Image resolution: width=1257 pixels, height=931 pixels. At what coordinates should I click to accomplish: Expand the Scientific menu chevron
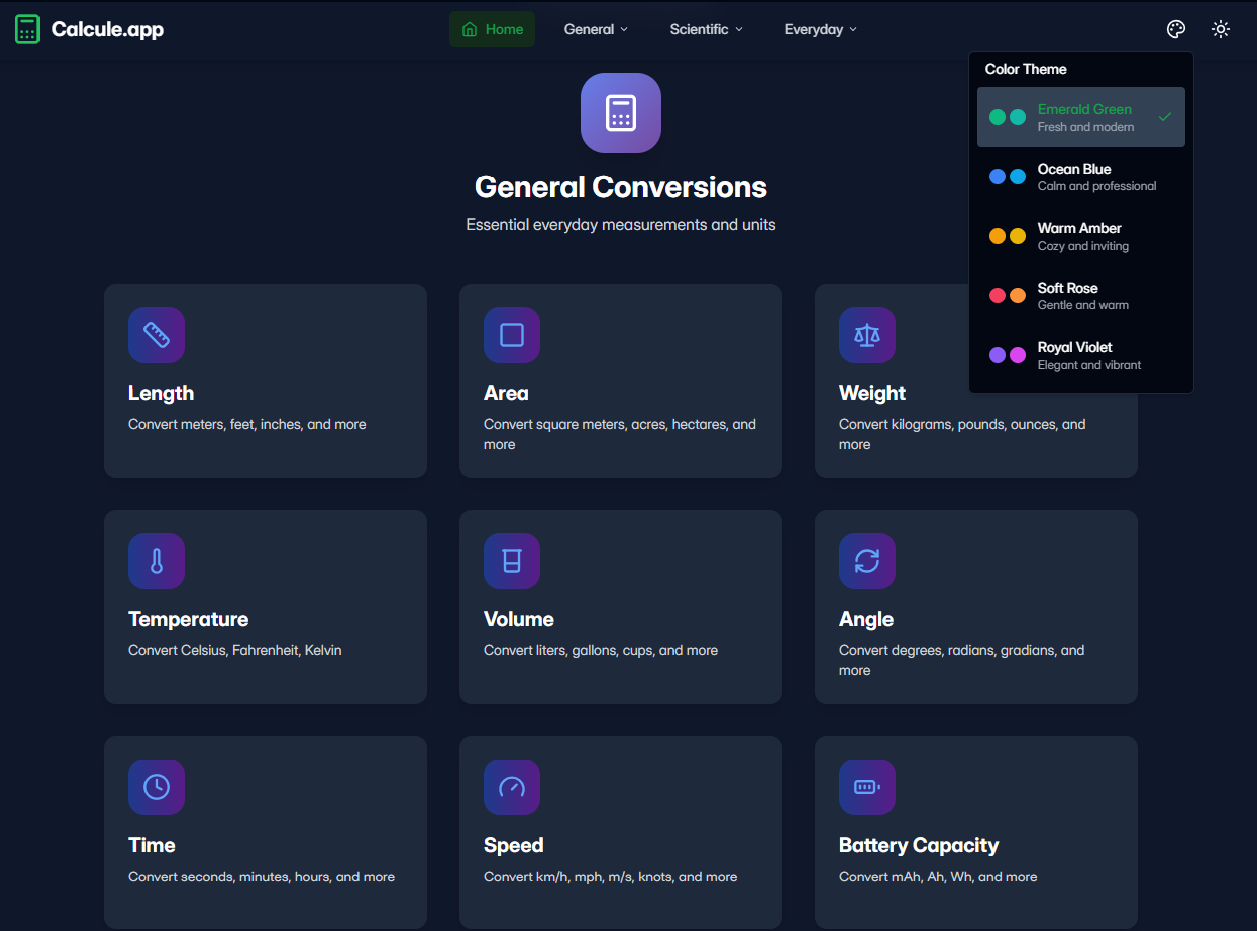pyautogui.click(x=739, y=30)
